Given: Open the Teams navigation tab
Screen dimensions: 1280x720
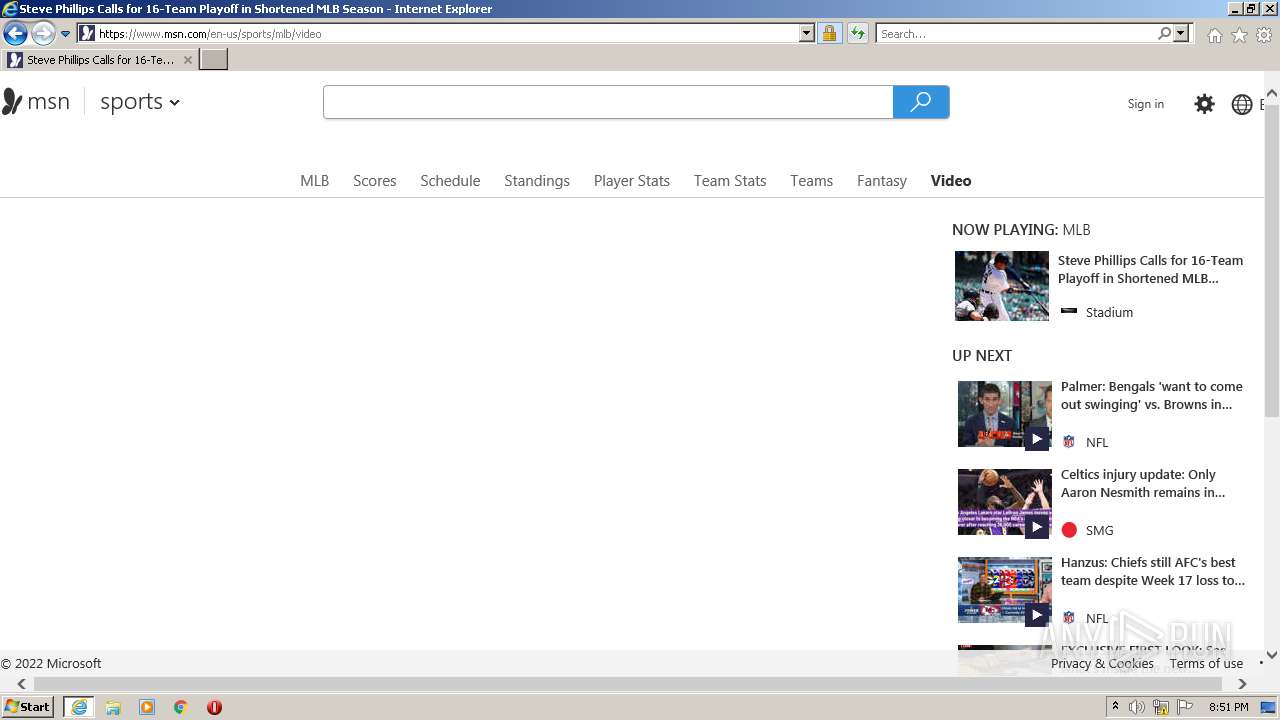Looking at the screenshot, I should point(811,180).
